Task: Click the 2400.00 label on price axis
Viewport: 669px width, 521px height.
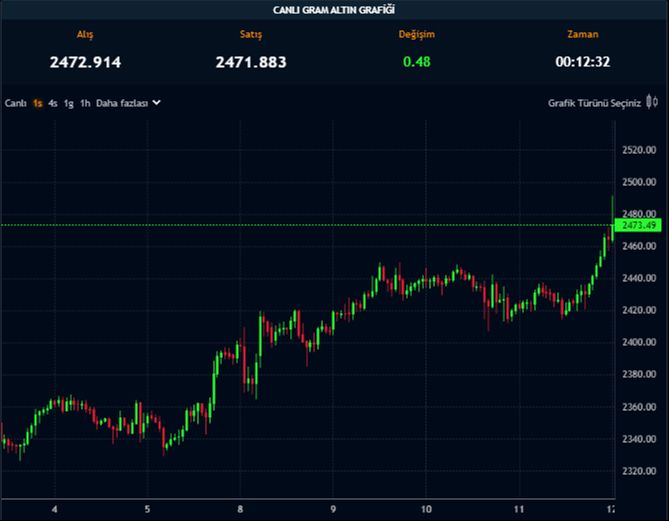Action: tap(637, 342)
